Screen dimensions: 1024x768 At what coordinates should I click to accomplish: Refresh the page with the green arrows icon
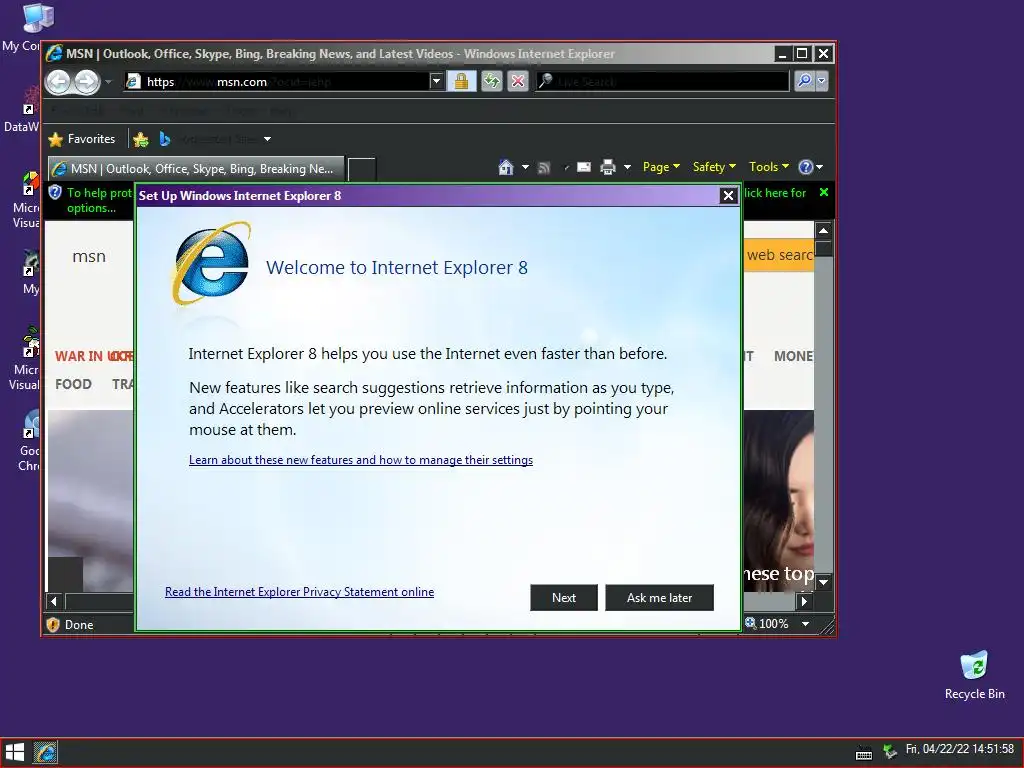491,81
